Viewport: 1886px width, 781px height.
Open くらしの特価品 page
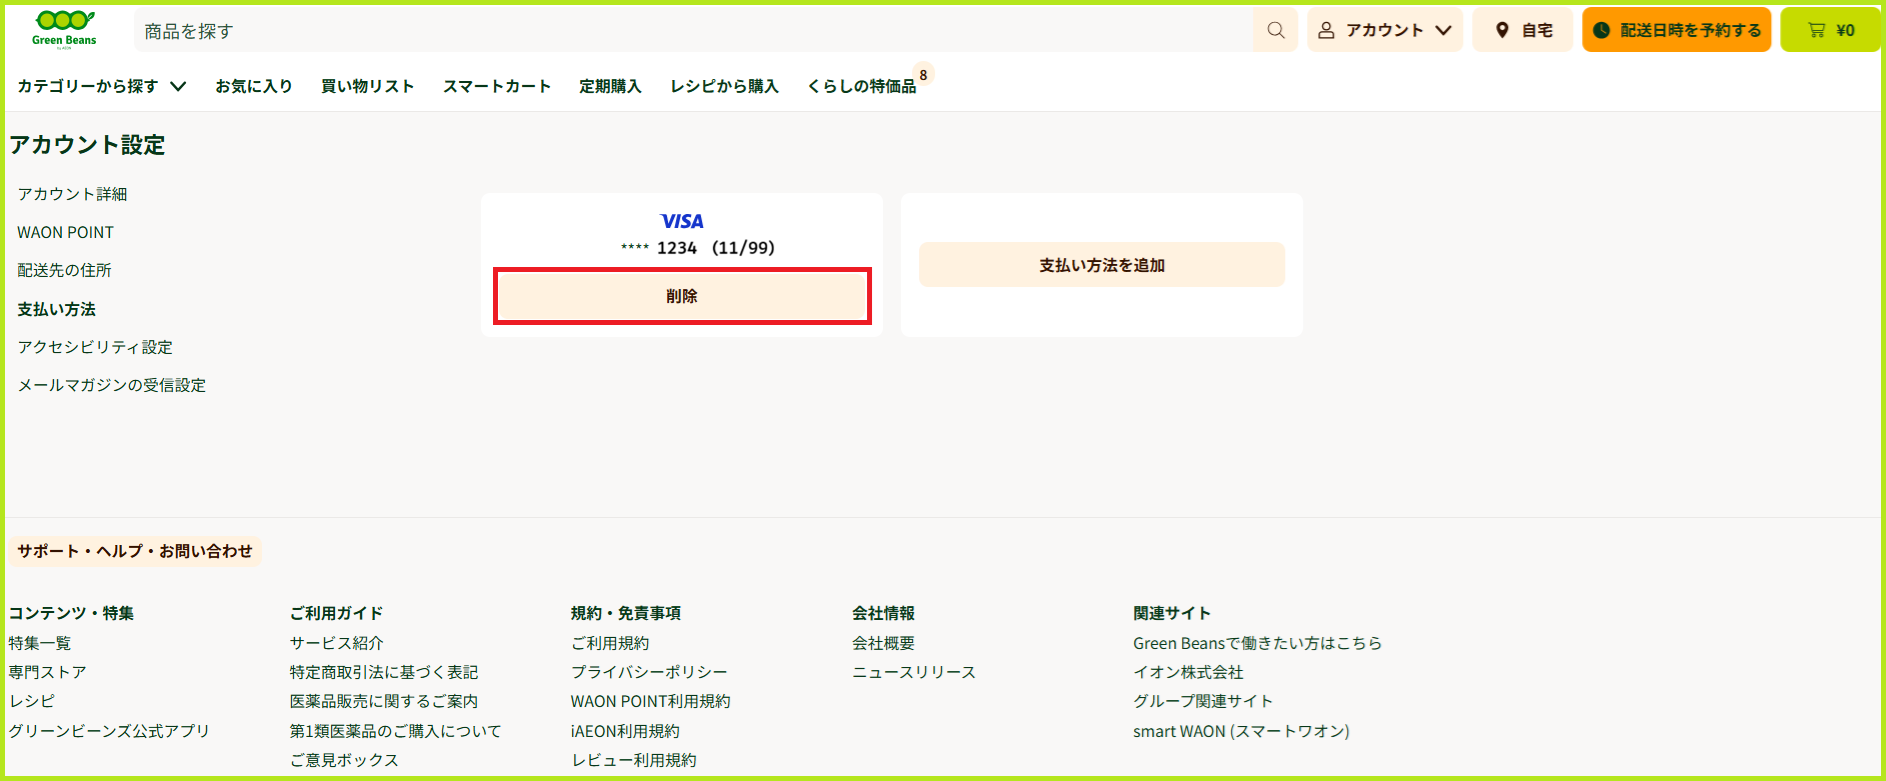click(x=861, y=86)
